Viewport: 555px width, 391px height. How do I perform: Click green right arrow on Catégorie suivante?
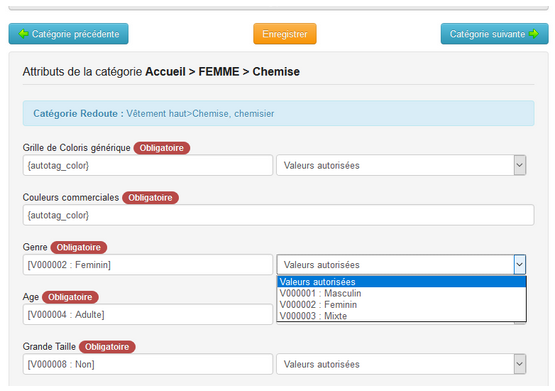tap(533, 34)
